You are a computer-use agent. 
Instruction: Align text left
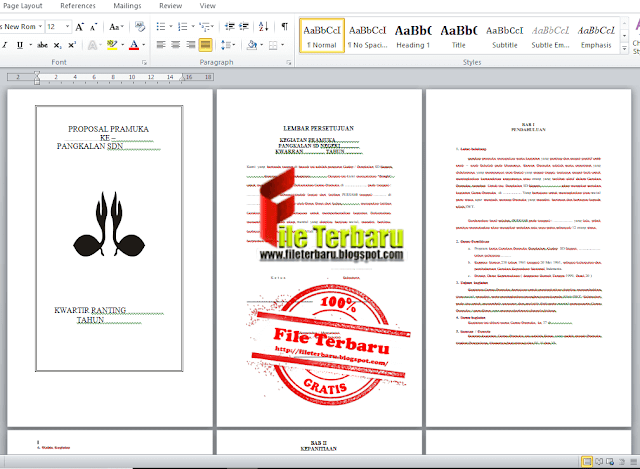tap(161, 45)
